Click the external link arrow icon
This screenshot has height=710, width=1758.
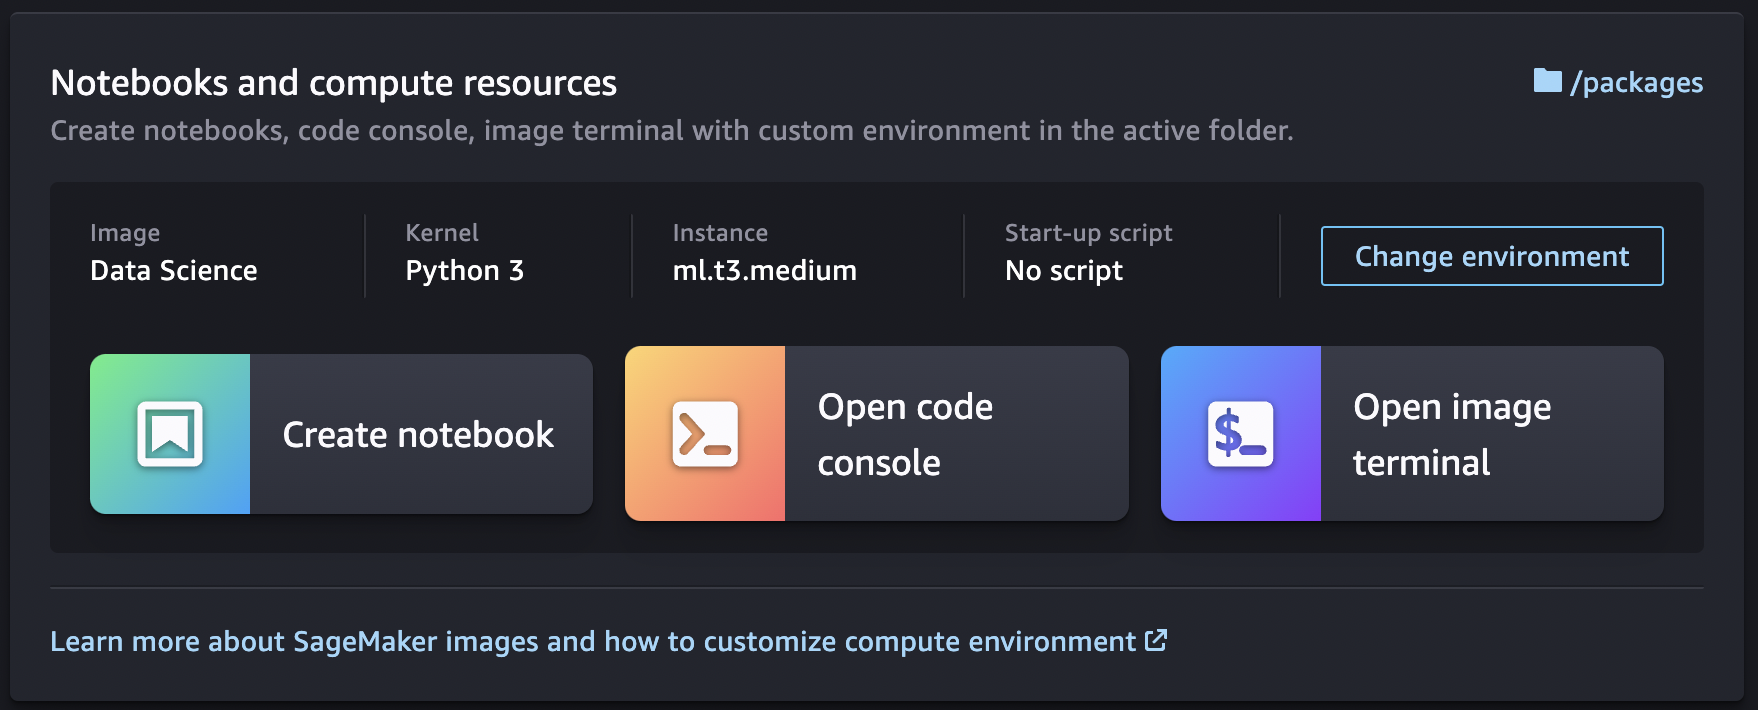point(1156,640)
